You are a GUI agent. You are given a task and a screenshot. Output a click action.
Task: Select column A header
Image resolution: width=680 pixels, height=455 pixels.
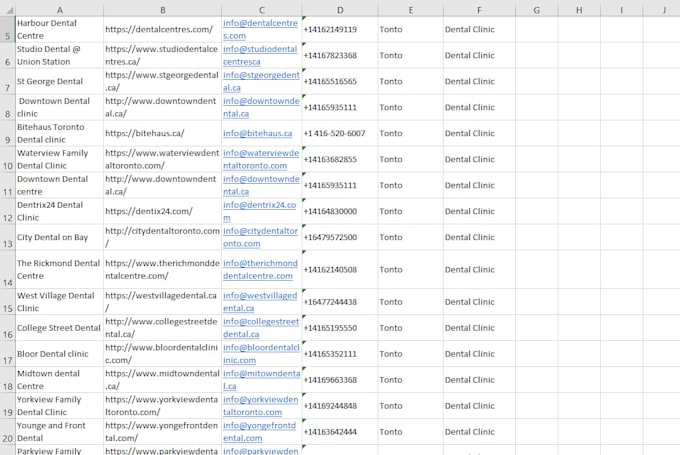pos(59,10)
